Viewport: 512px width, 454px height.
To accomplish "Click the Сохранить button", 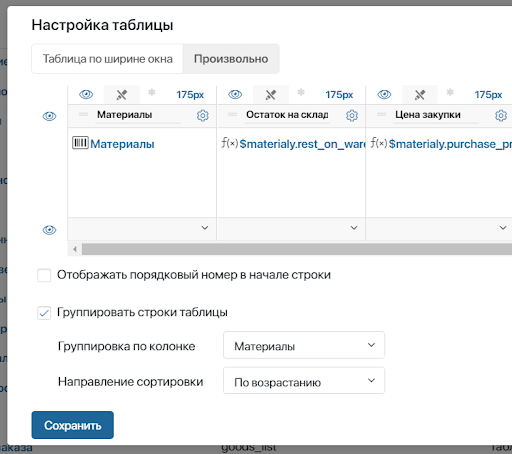I will point(73,425).
